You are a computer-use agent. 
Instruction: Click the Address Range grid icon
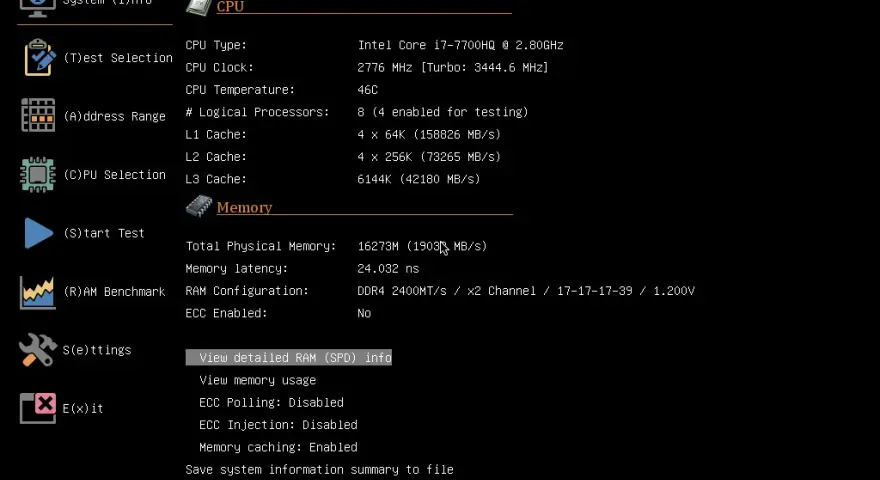(x=38, y=115)
